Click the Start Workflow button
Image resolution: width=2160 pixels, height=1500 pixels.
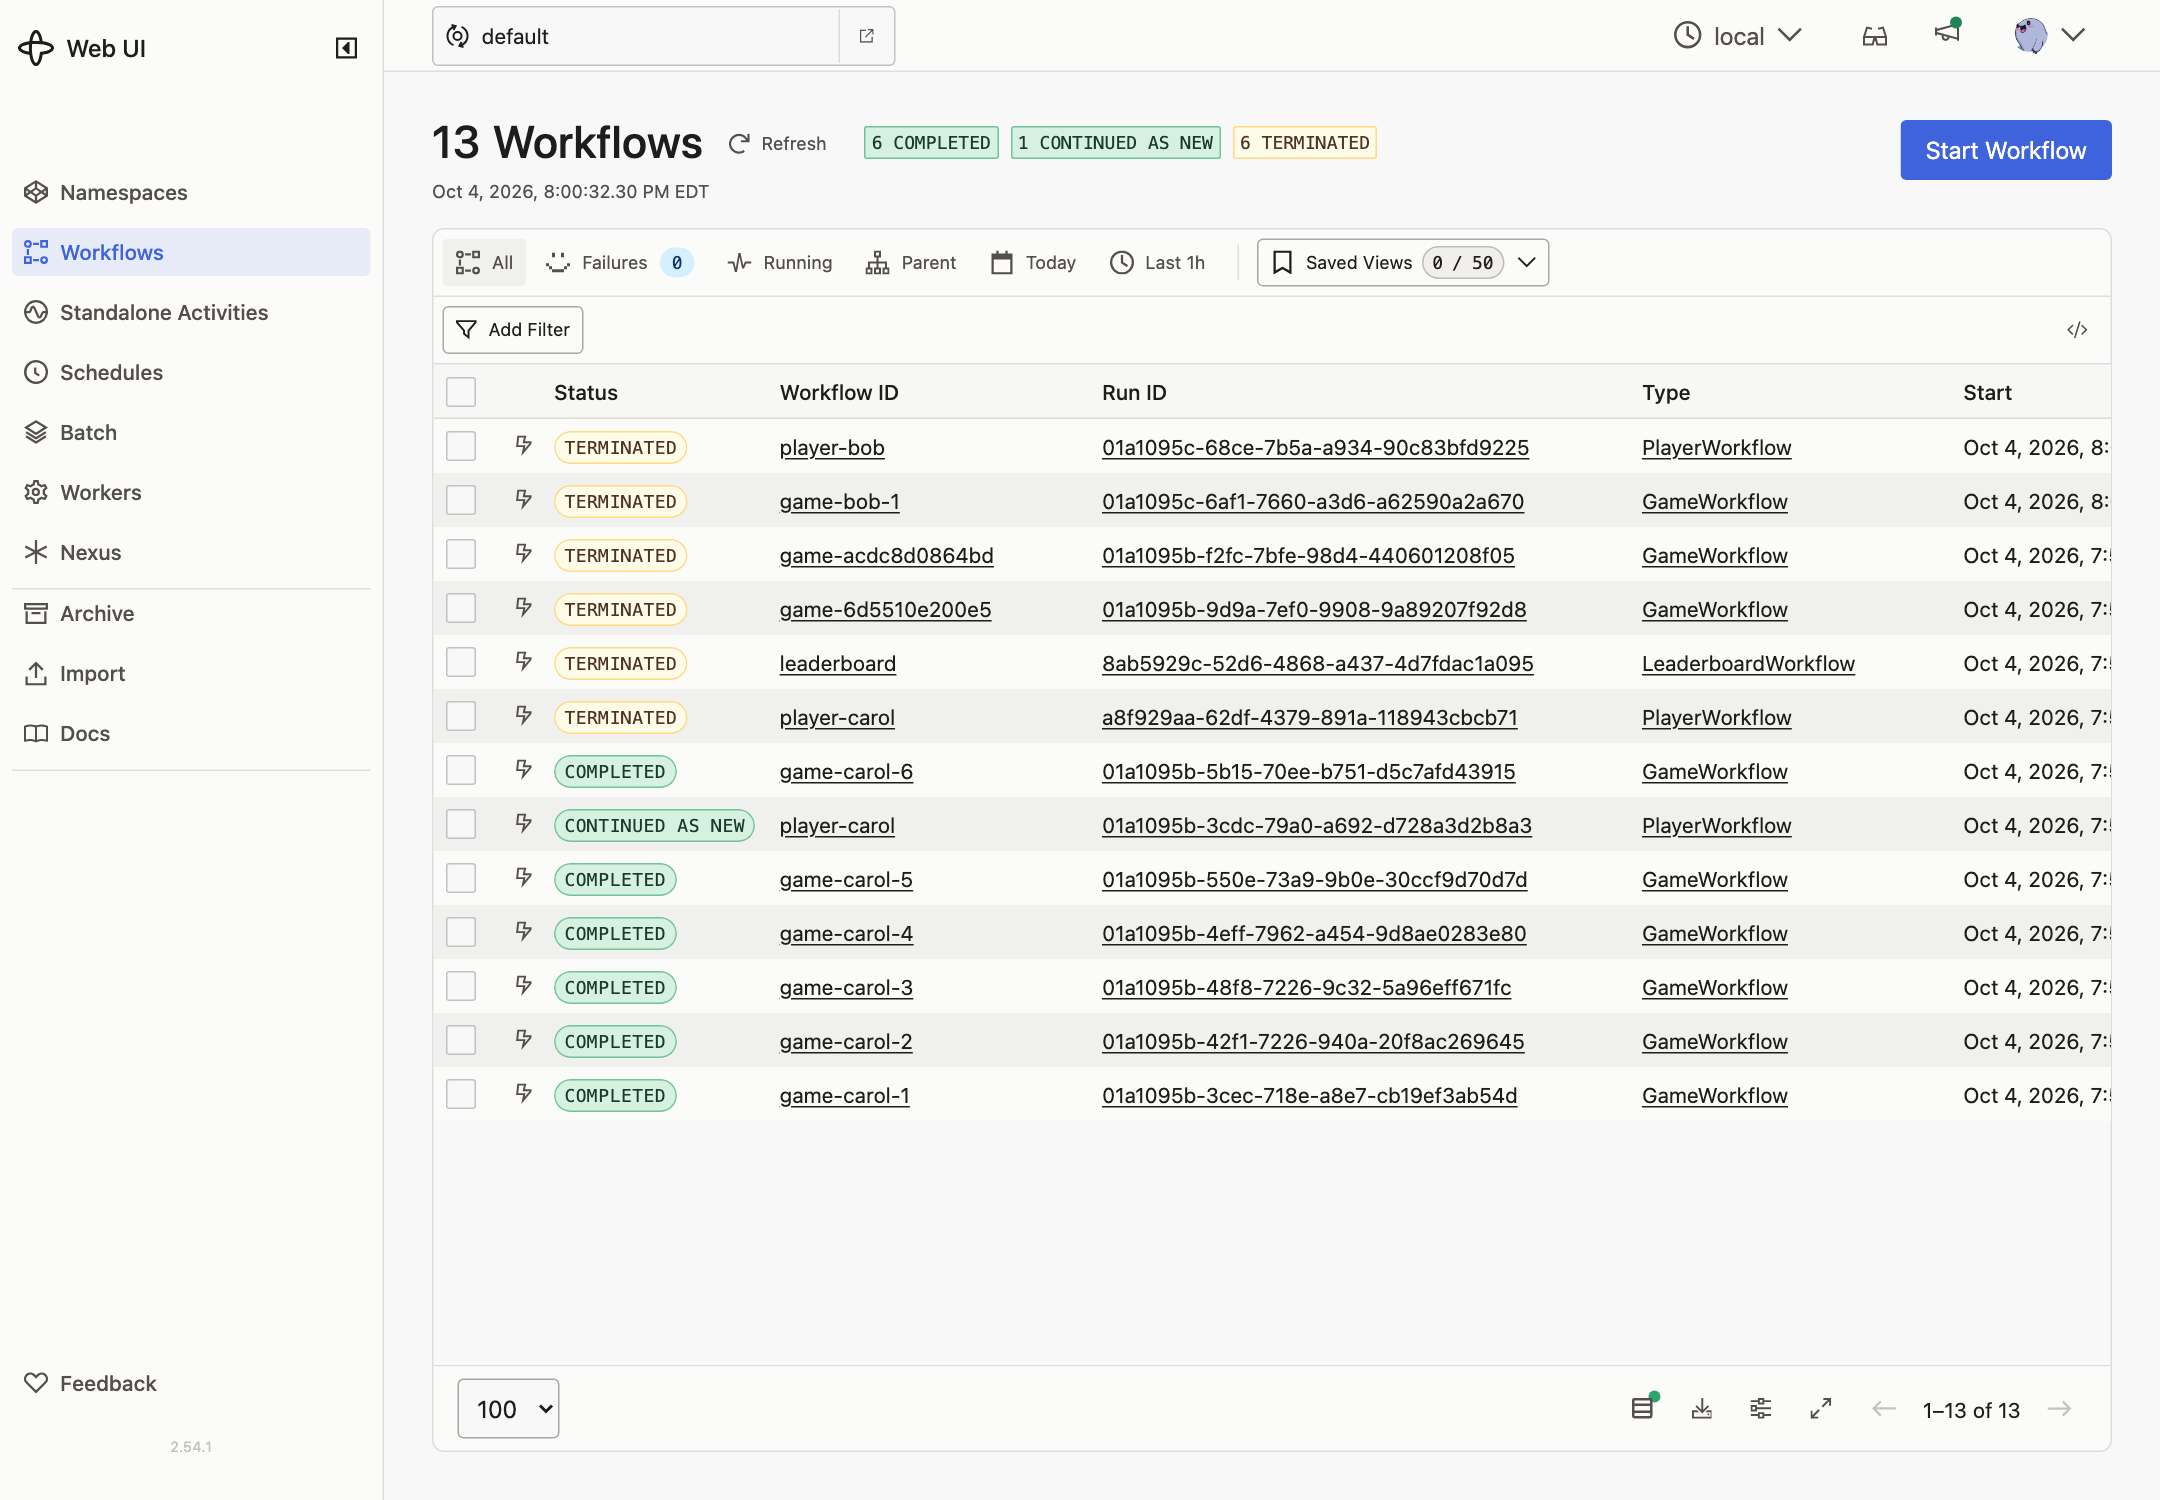point(2005,150)
